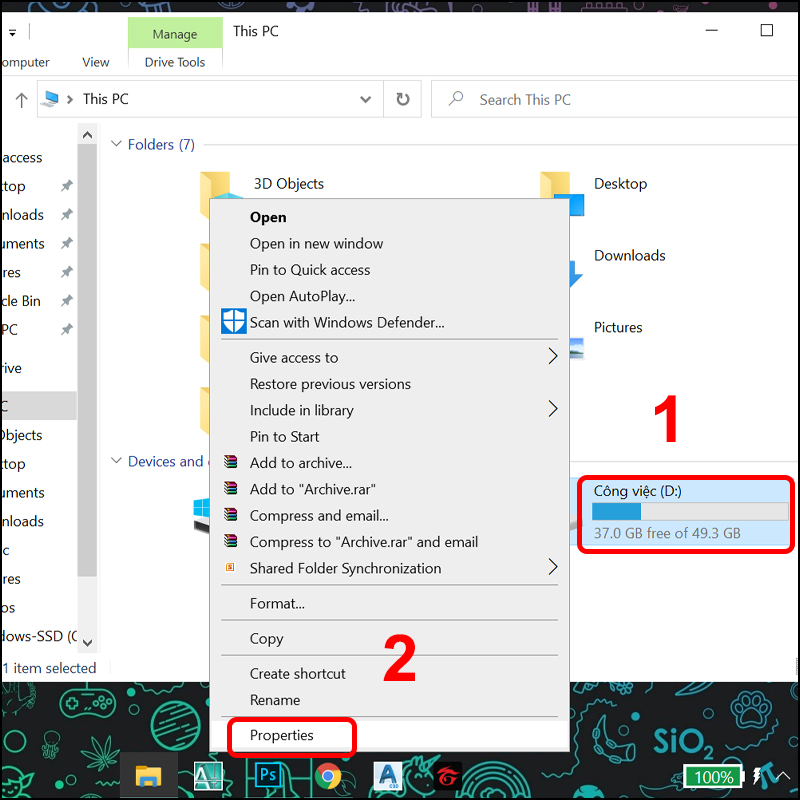Click the 100% battery indicator
This screenshot has width=800, height=800.
[x=713, y=777]
